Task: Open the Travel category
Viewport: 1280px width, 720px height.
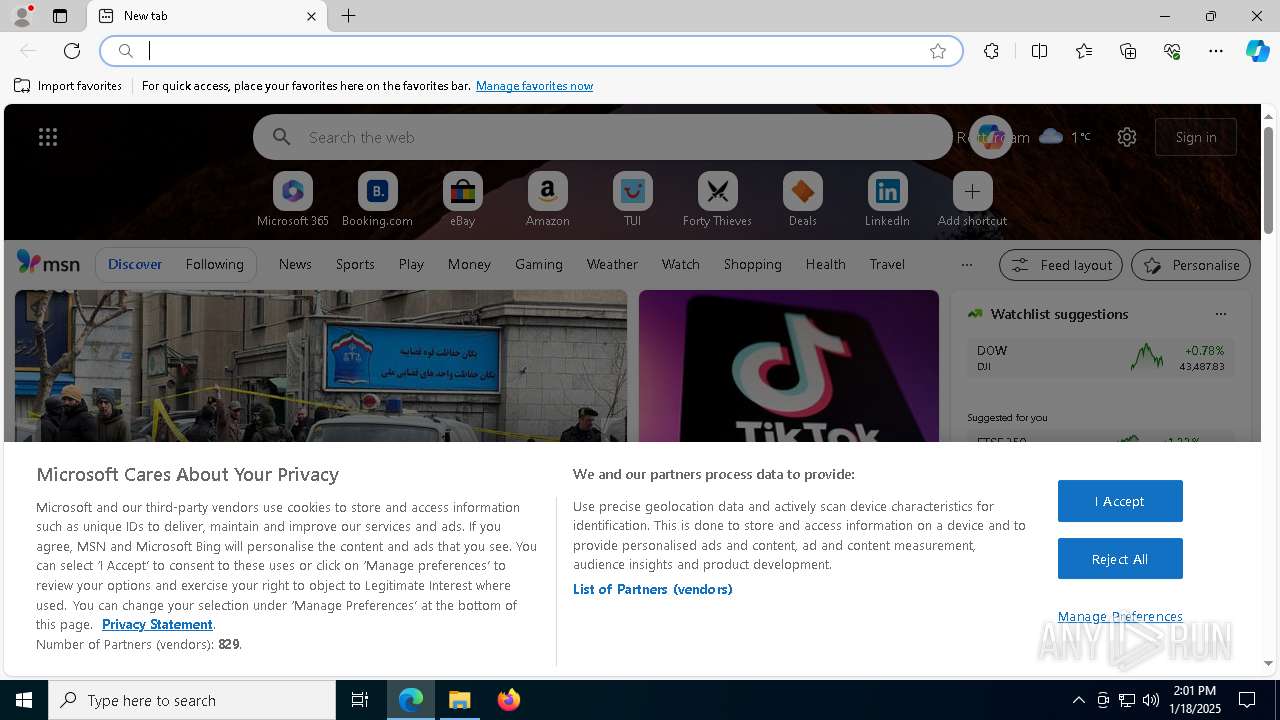Action: [887, 264]
